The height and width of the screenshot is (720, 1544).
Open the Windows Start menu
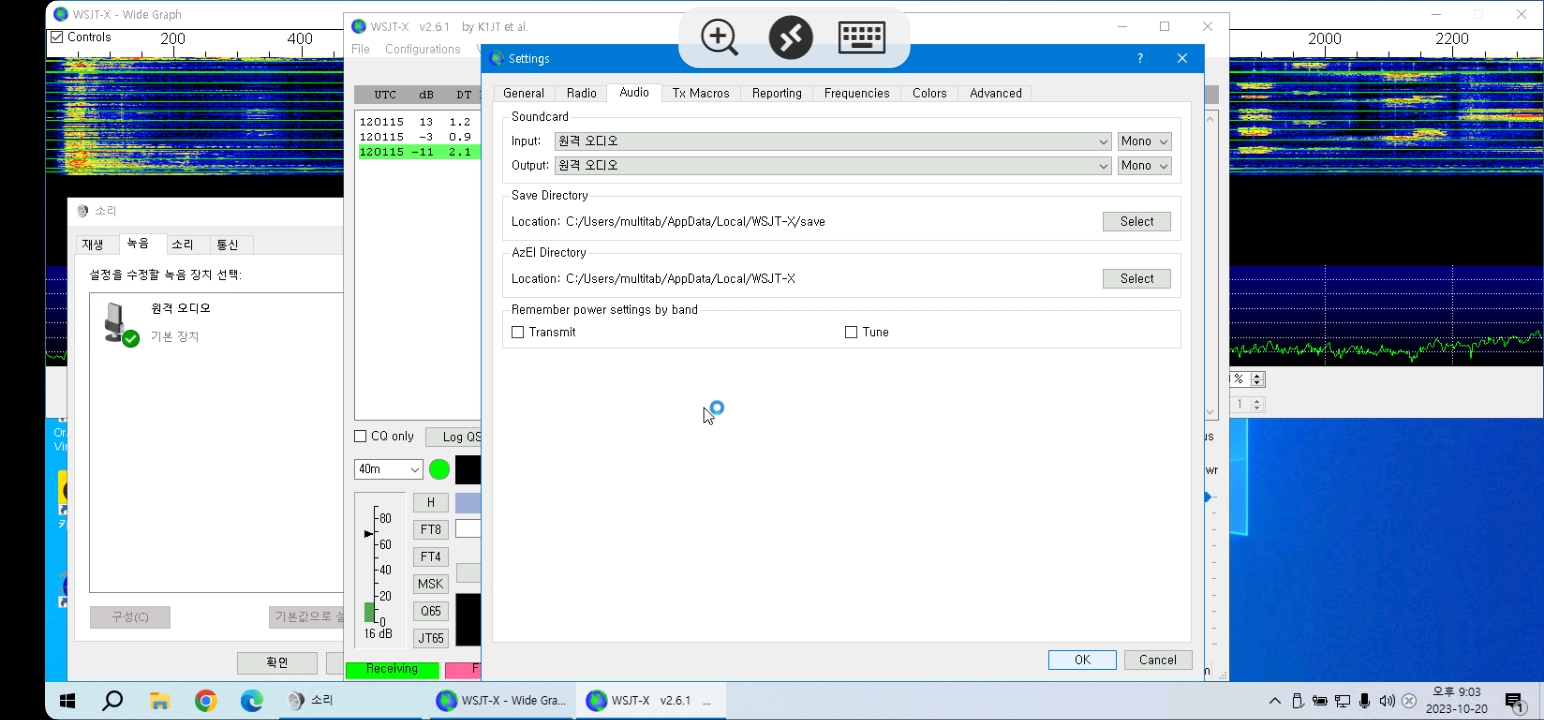pyautogui.click(x=68, y=701)
